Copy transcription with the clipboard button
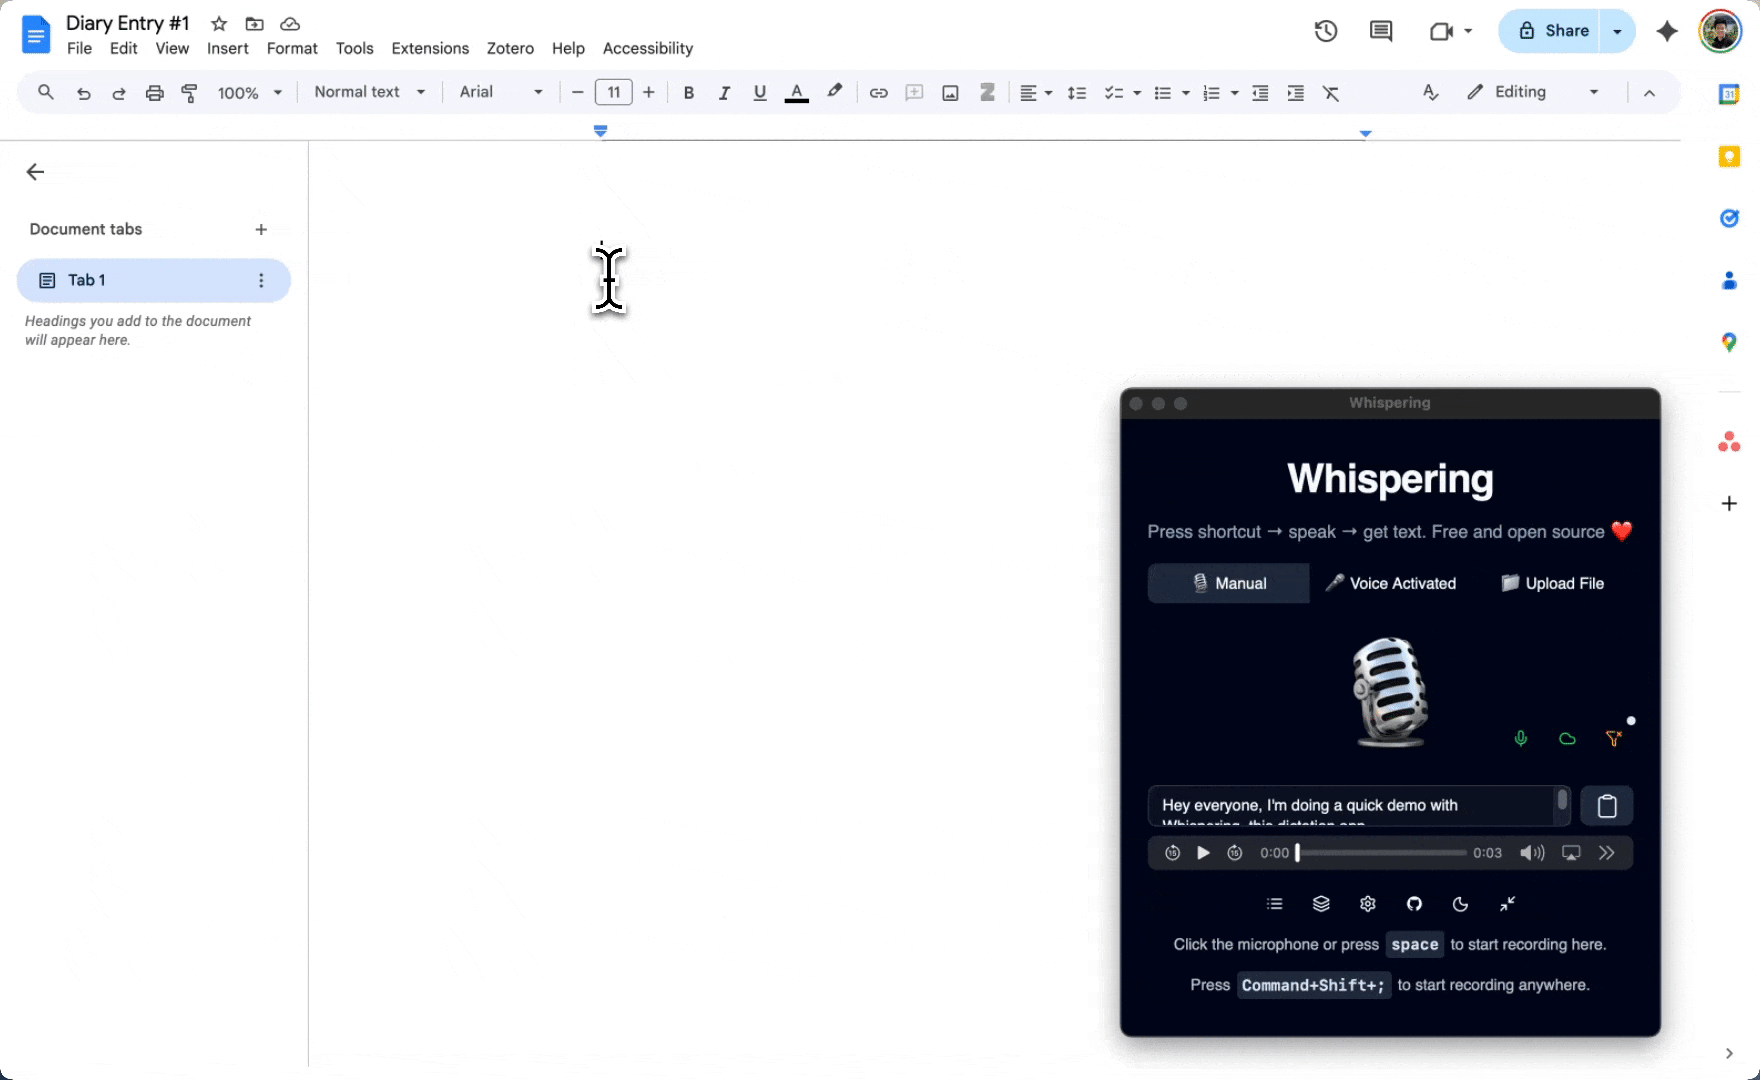Screen dimensions: 1760x1080 (1607, 806)
